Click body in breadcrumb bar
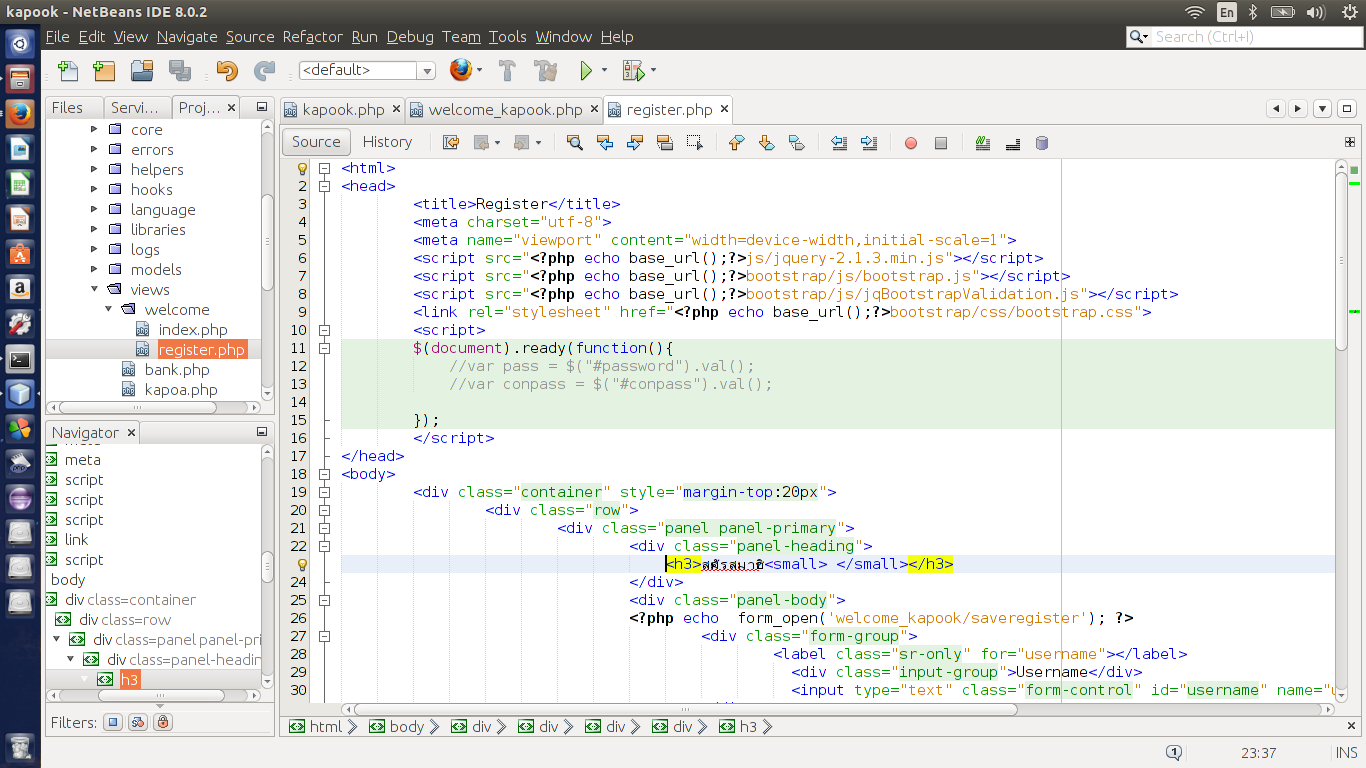1366x768 pixels. (x=407, y=727)
